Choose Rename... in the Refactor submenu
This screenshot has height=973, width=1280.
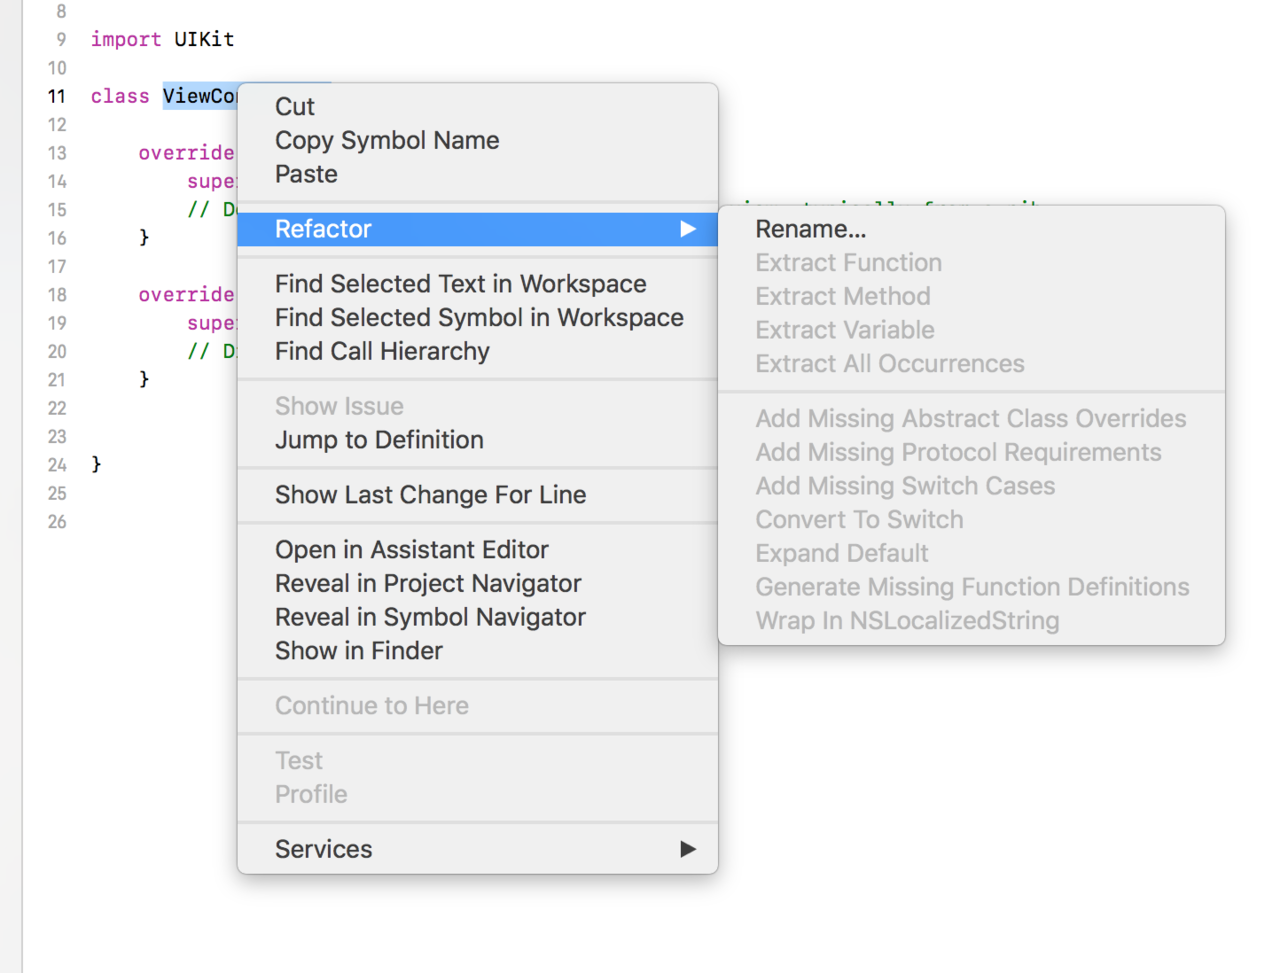[810, 229]
